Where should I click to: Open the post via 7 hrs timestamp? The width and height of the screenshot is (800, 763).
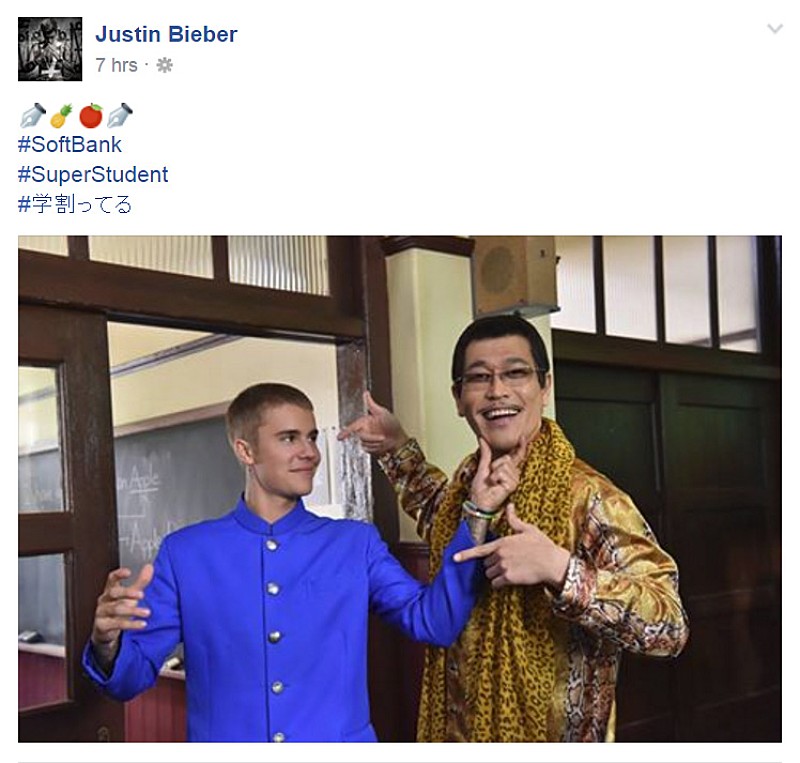116,65
